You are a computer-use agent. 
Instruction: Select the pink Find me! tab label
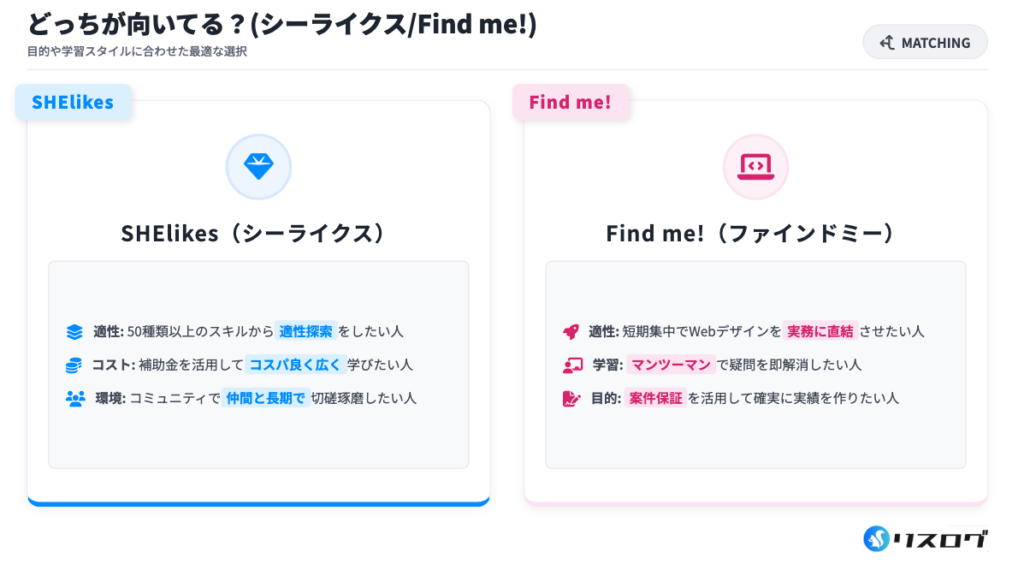[570, 102]
